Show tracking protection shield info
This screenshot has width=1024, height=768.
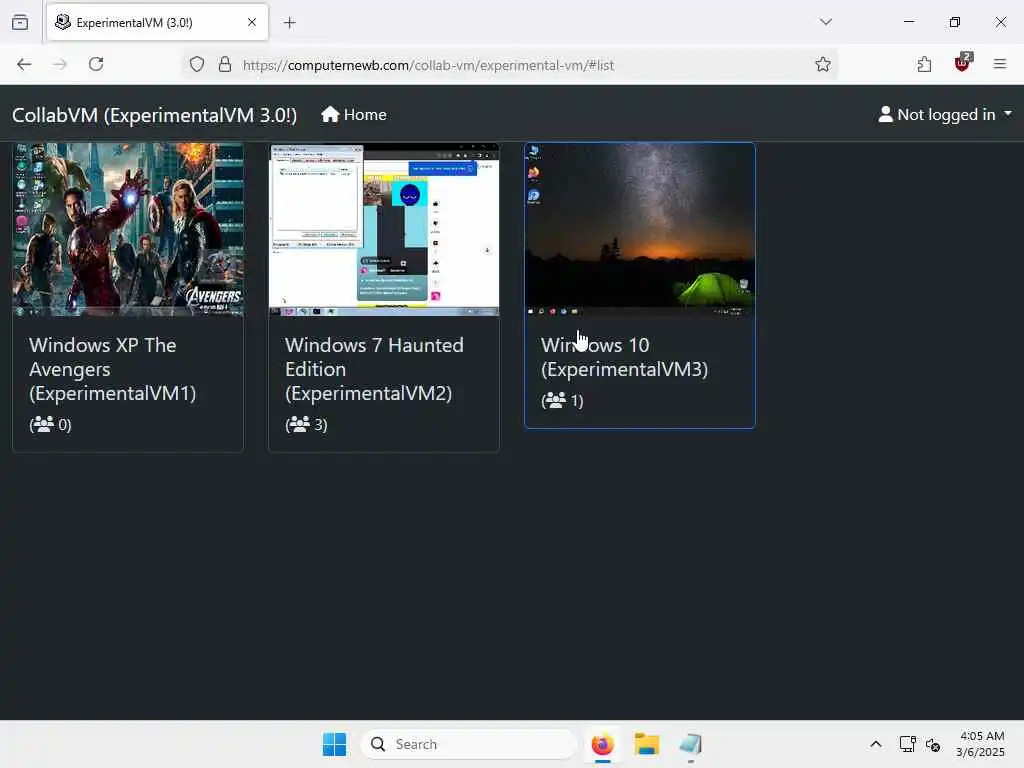197,65
